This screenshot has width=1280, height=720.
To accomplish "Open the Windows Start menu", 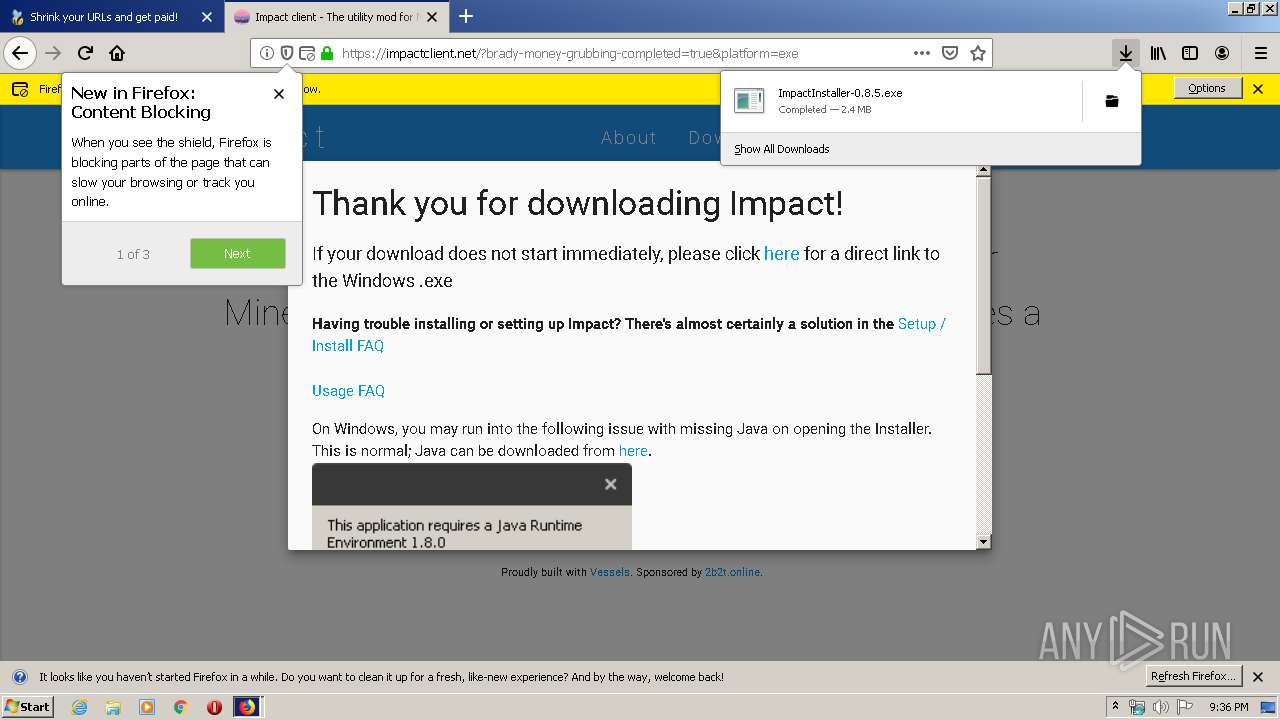I will tap(27, 707).
